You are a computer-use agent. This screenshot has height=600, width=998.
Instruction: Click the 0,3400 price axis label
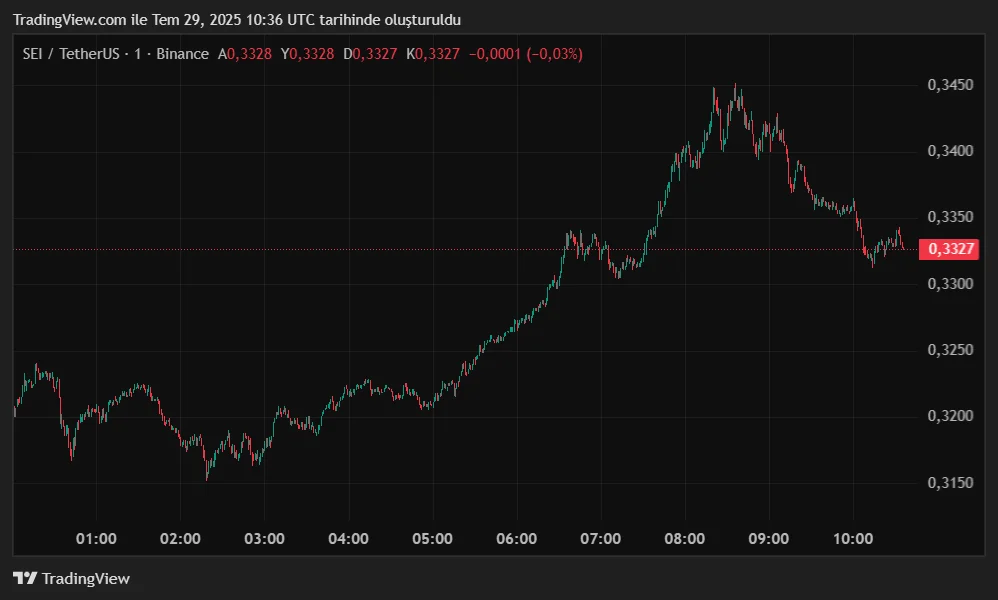950,151
